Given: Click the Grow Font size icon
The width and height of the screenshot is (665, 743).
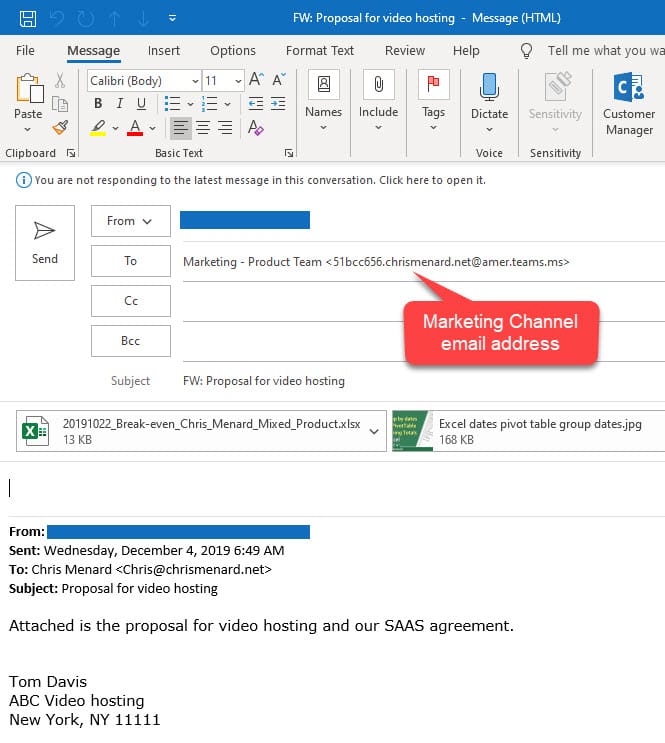Looking at the screenshot, I should coord(255,80).
